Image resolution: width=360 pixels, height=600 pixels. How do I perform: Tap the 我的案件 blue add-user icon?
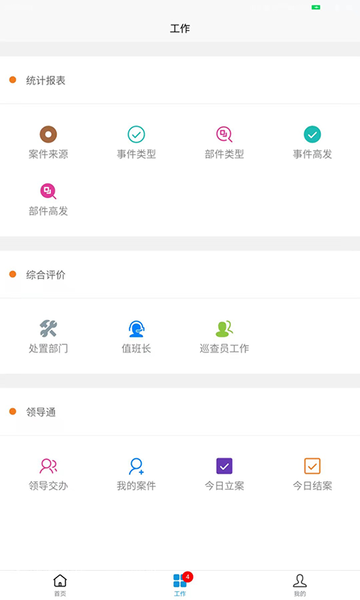pos(136,466)
